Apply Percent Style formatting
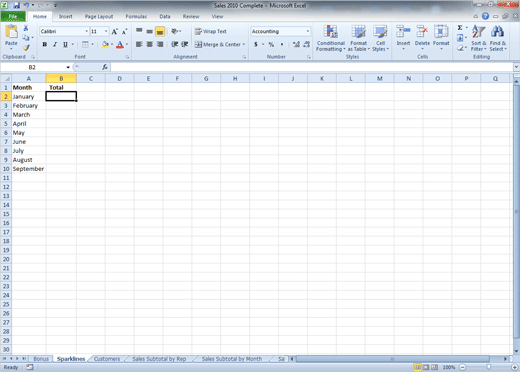 pos(271,44)
